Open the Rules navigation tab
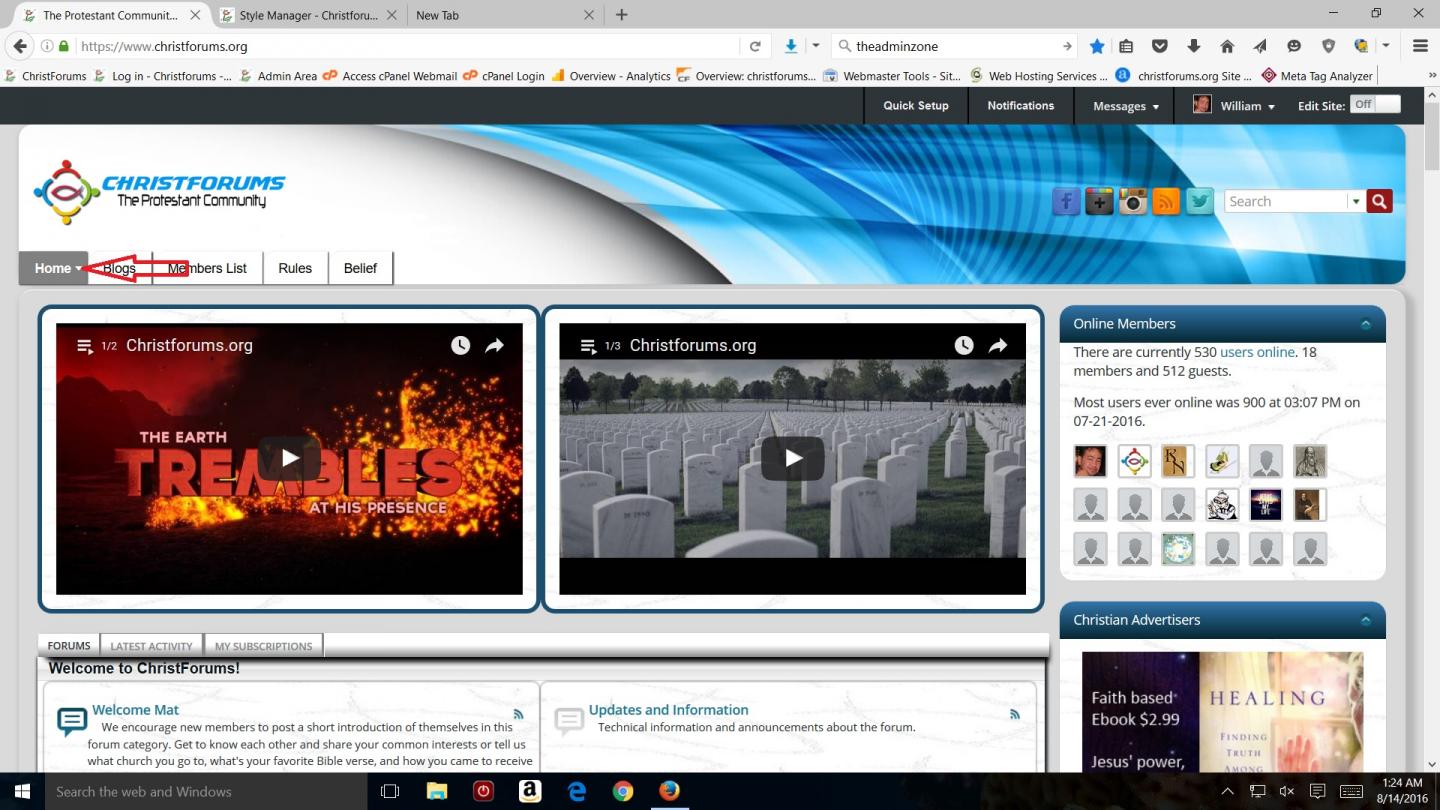This screenshot has width=1440, height=810. pos(295,268)
